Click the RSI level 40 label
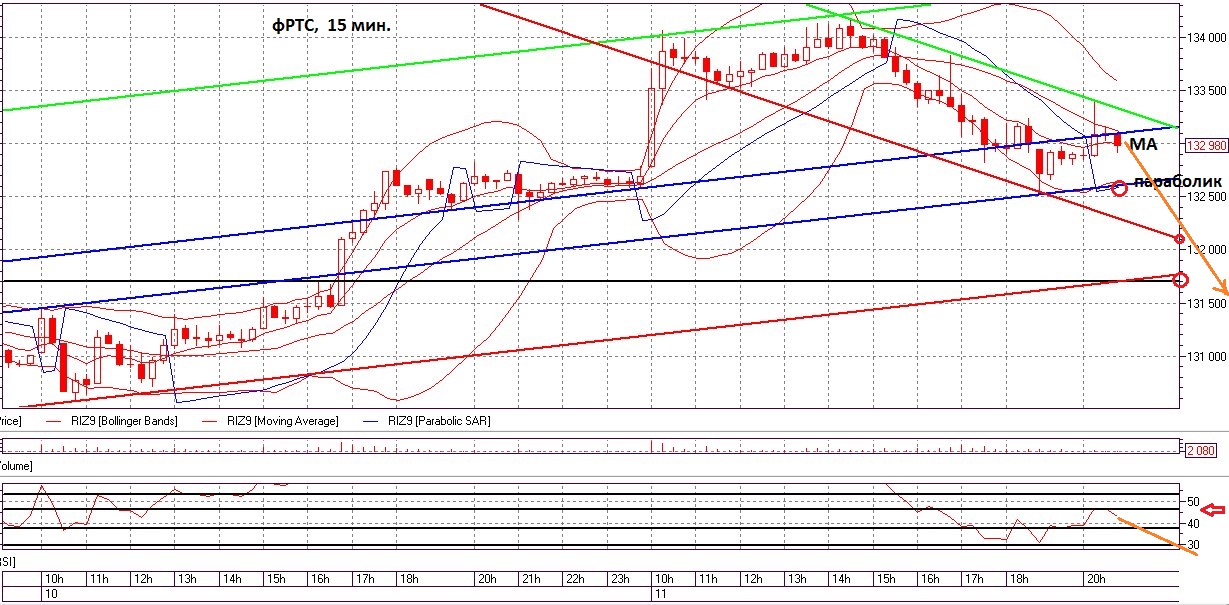Image resolution: width=1229 pixels, height=605 pixels. click(1193, 523)
